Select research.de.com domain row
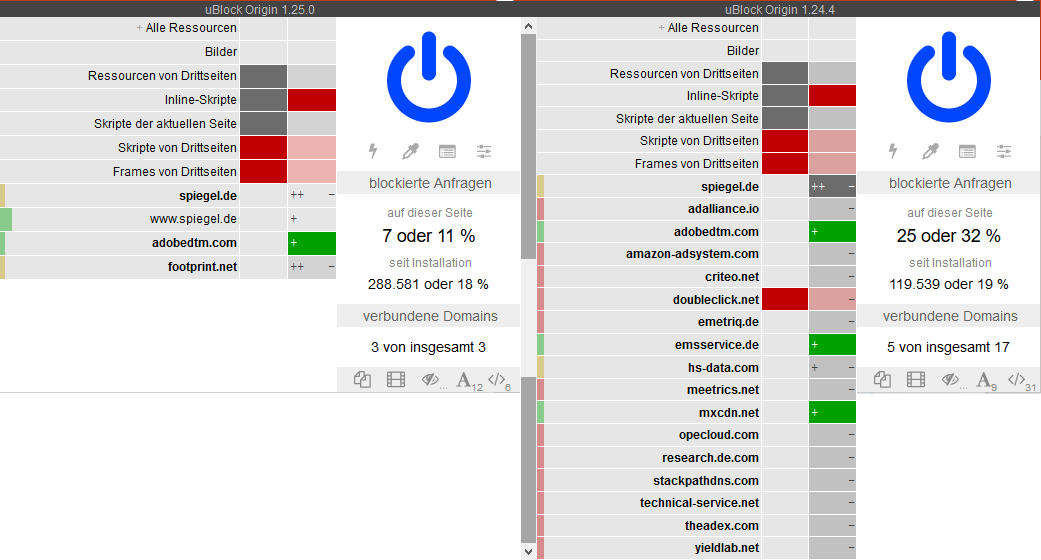1041x560 pixels. (649, 458)
